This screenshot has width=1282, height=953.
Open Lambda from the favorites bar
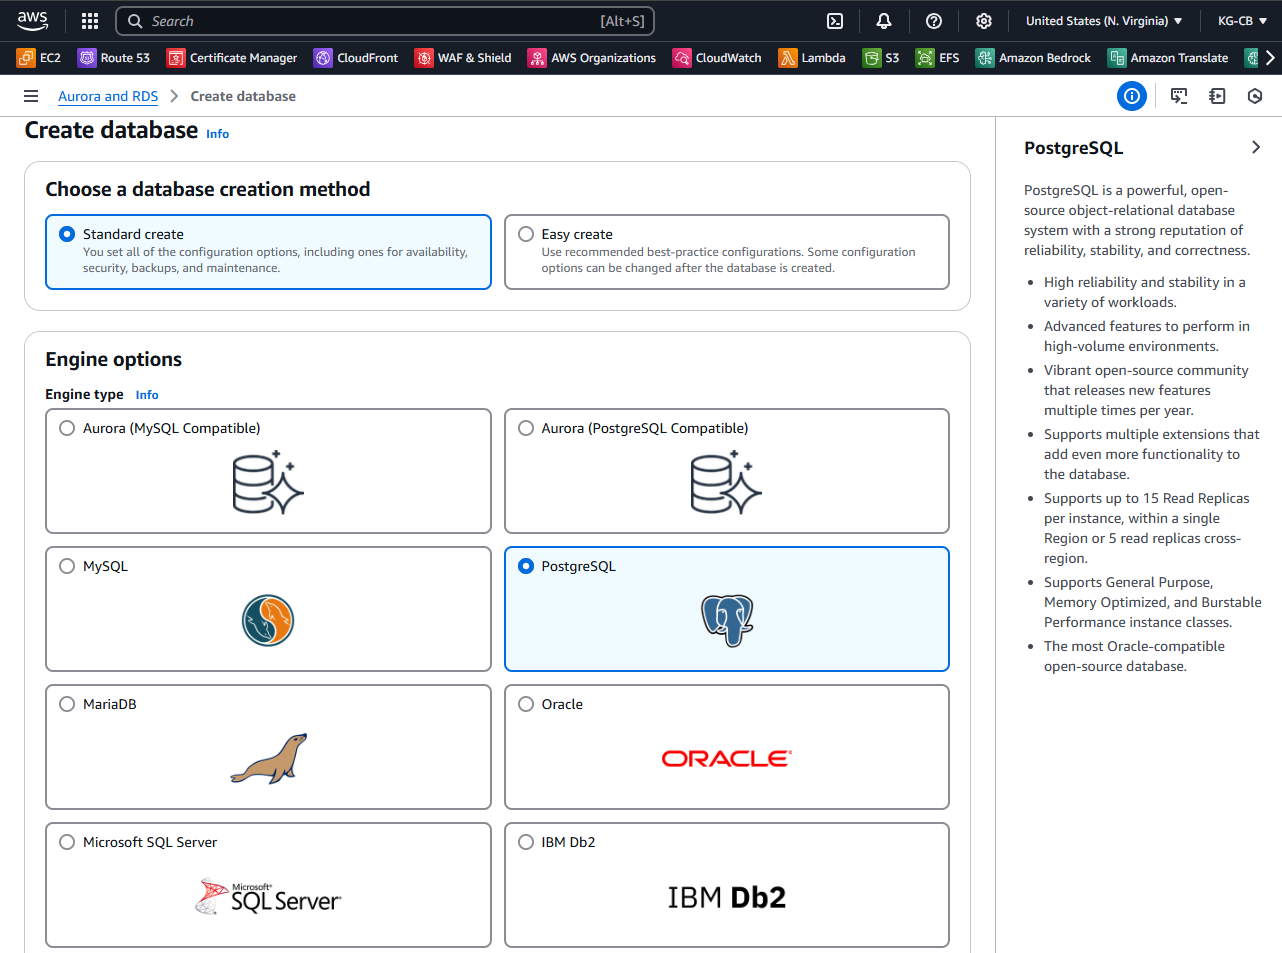(x=812, y=58)
